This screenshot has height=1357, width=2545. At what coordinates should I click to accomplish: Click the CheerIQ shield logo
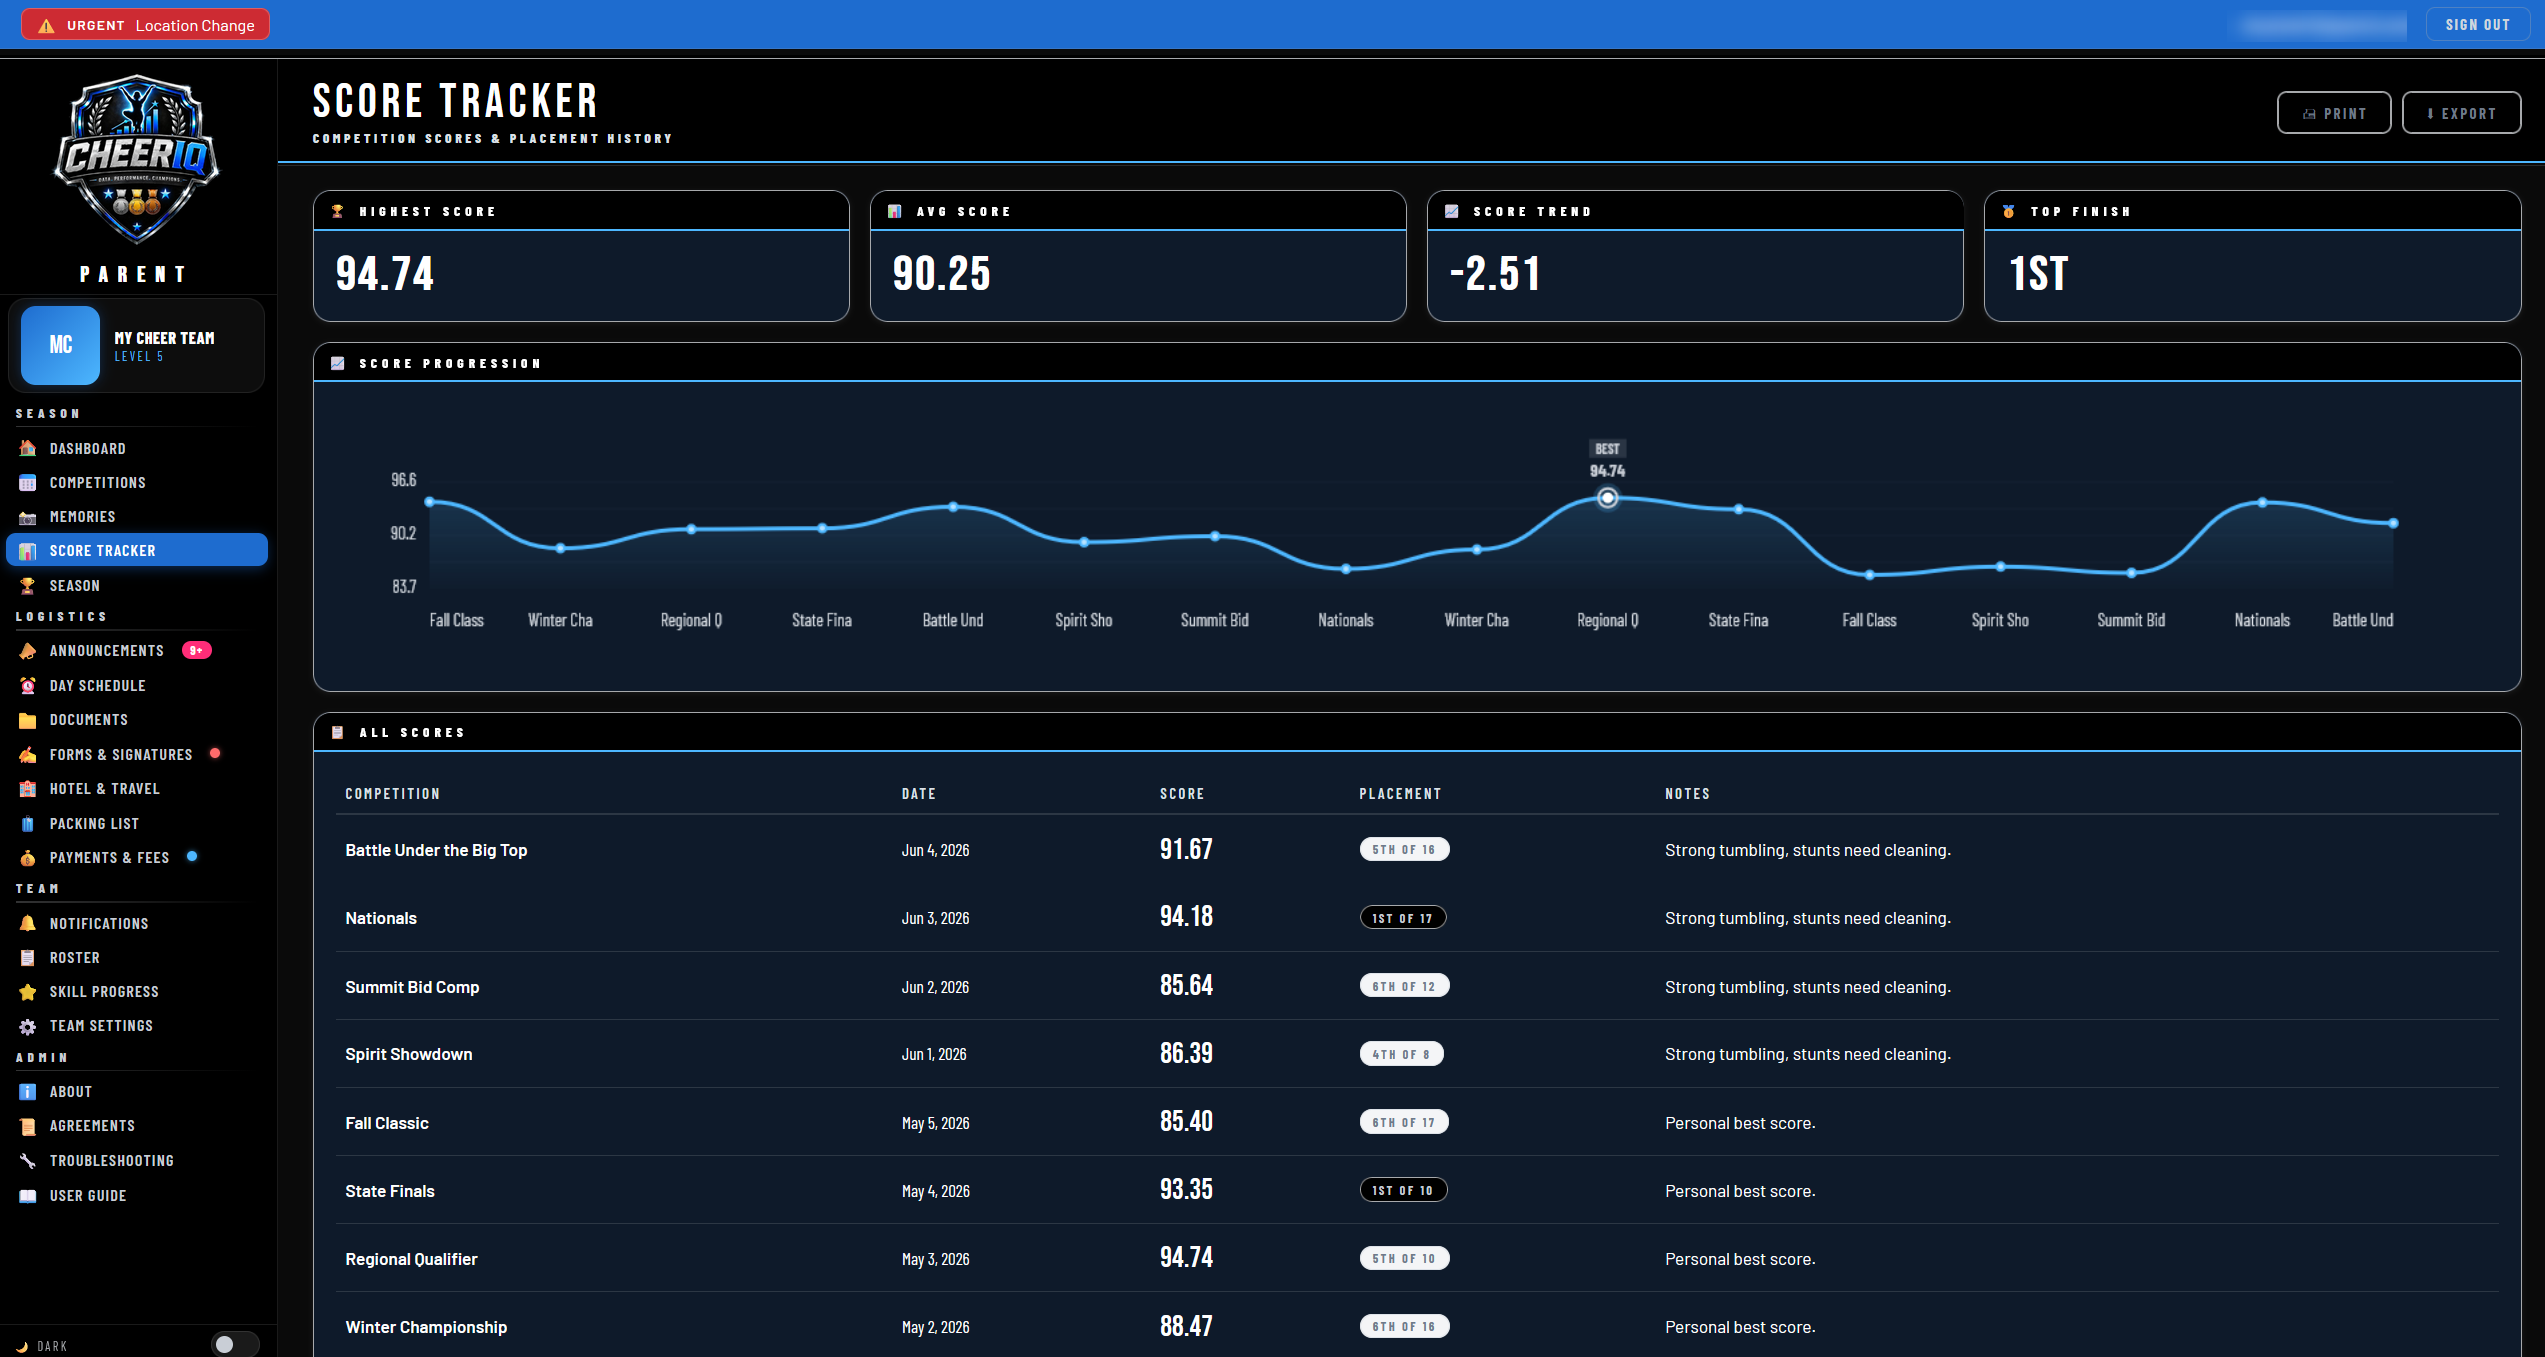point(136,158)
